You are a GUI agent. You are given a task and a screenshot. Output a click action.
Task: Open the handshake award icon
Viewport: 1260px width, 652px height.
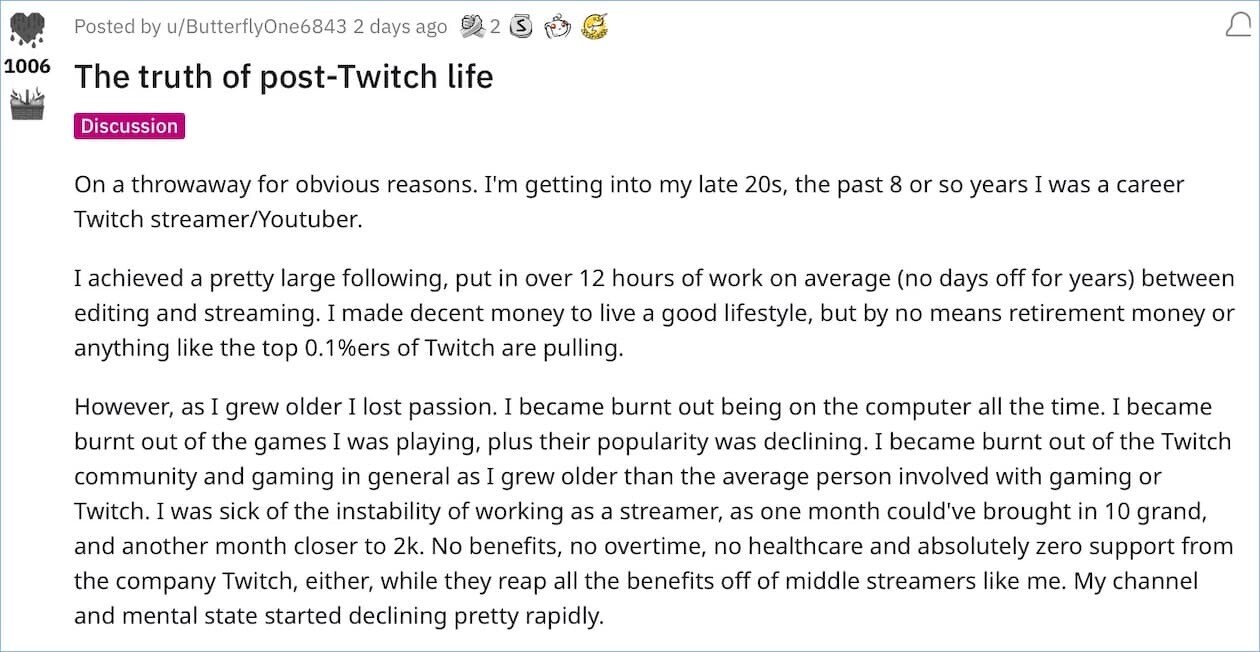click(472, 27)
